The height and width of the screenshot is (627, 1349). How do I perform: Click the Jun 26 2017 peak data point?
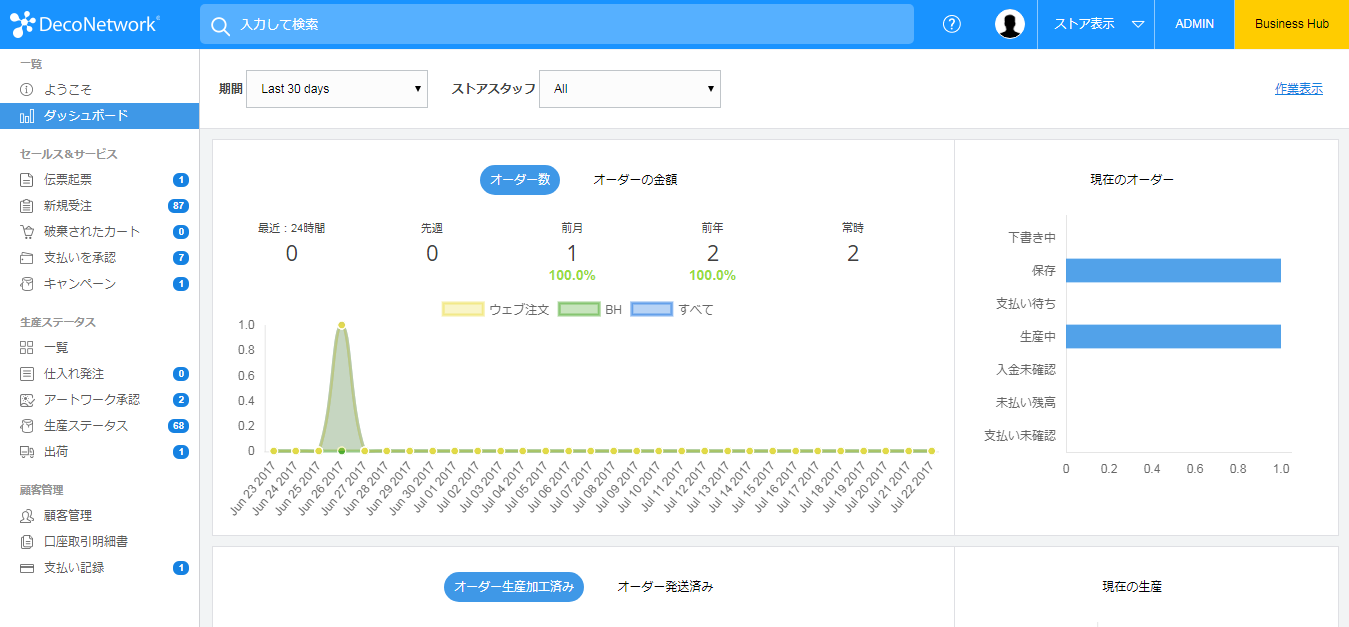[341, 325]
